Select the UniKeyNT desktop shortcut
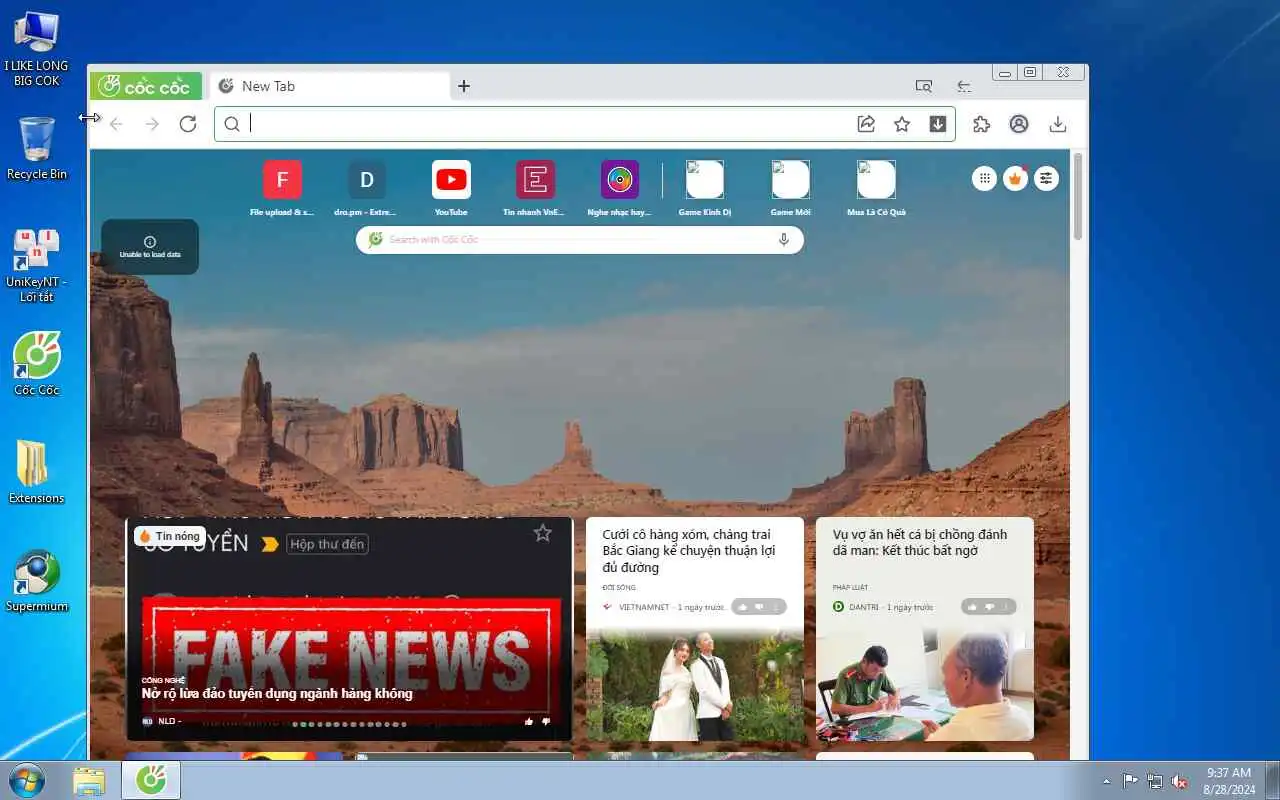The image size is (1280, 800). click(37, 266)
